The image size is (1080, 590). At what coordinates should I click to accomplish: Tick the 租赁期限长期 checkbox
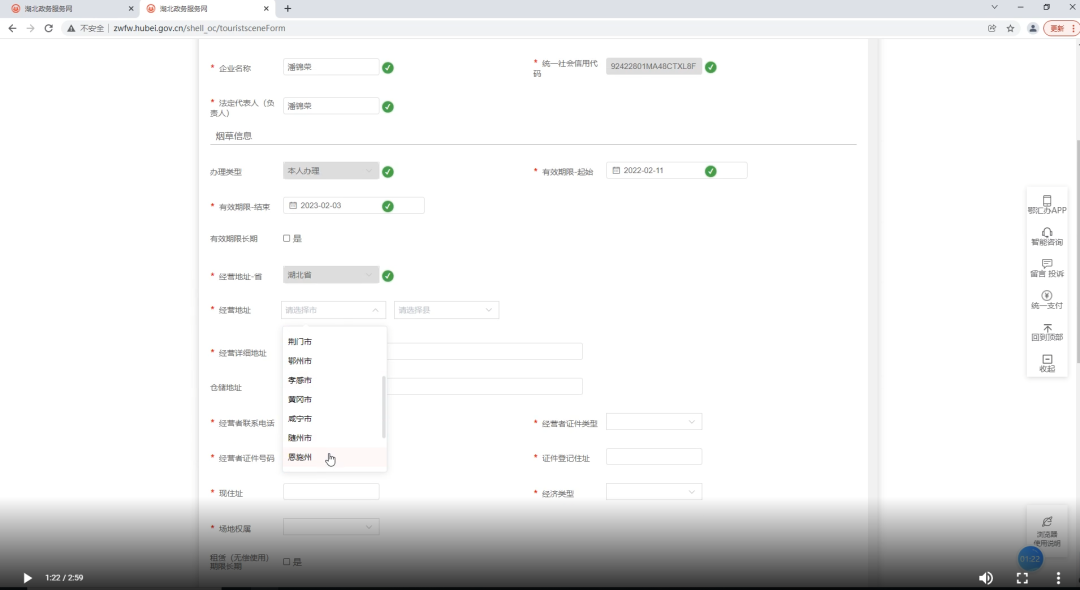(x=287, y=562)
